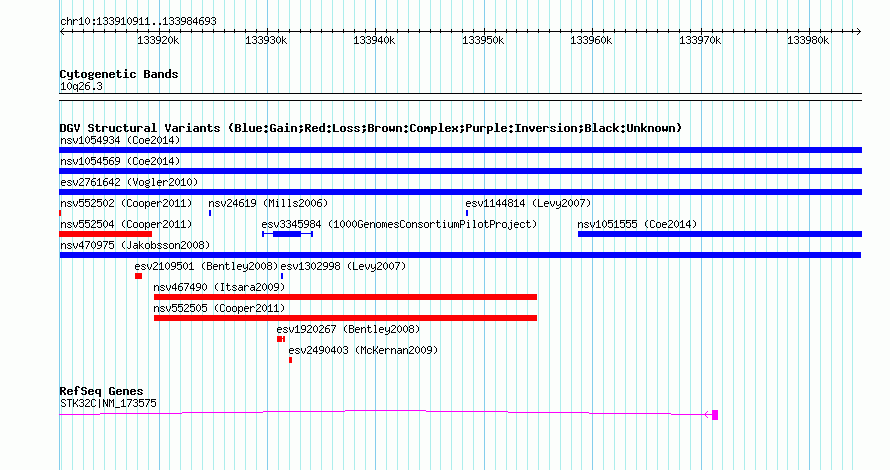This screenshot has height=470, width=890.
Task: Click the esv2109501 (Bentley2008) red marker
Action: (138, 276)
